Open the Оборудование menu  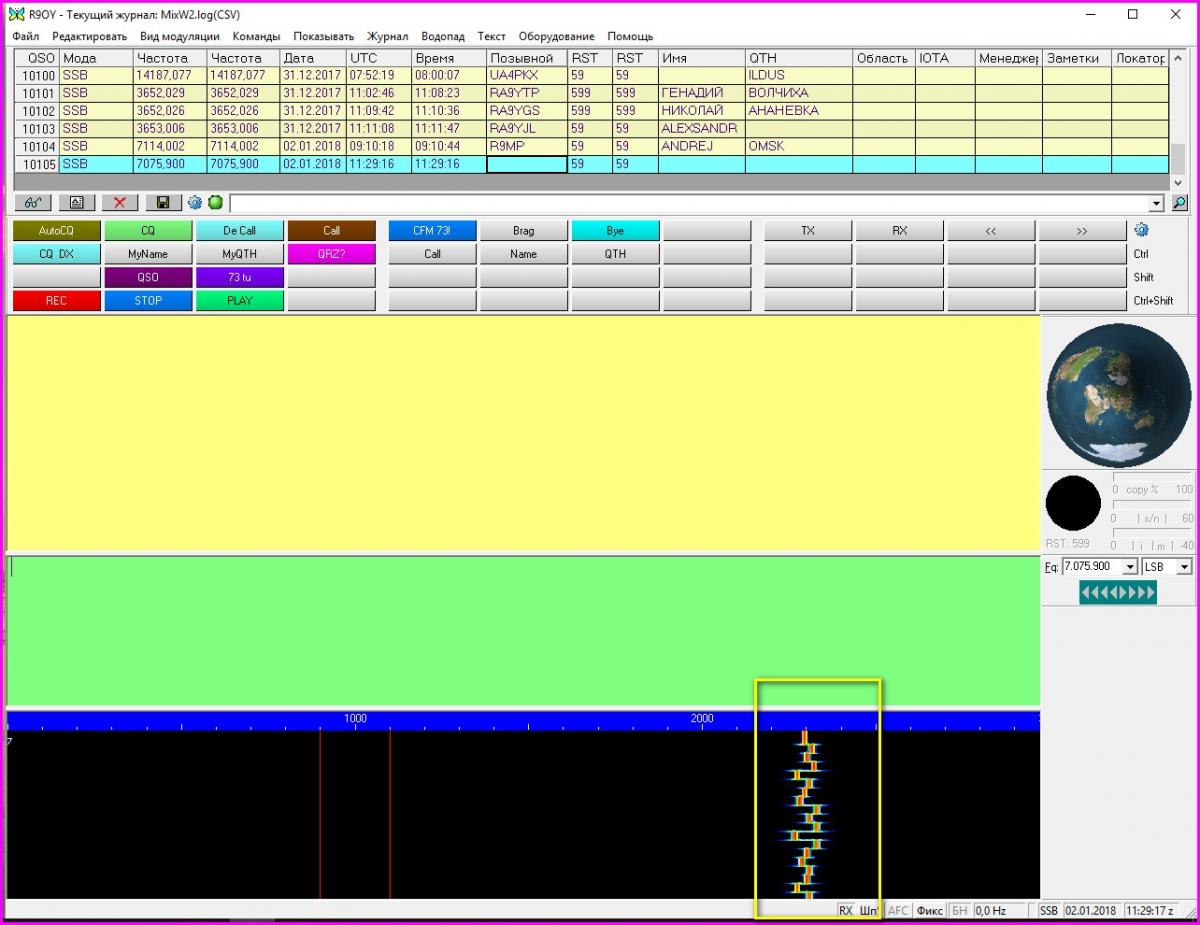pyautogui.click(x=556, y=36)
